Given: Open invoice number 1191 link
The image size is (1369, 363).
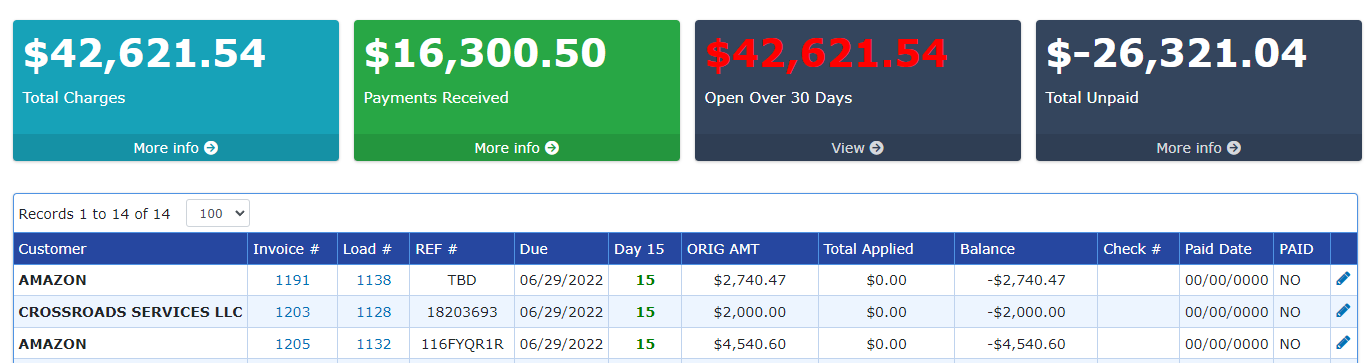Looking at the screenshot, I should click(293, 280).
